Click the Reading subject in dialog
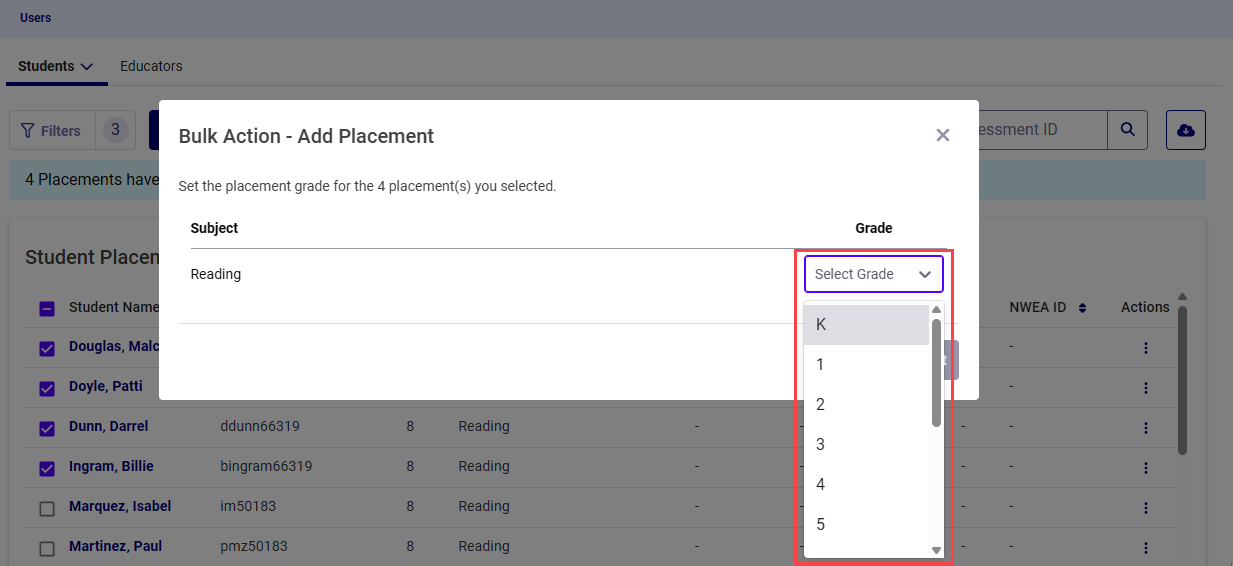This screenshot has height=566, width=1233. coord(216,274)
